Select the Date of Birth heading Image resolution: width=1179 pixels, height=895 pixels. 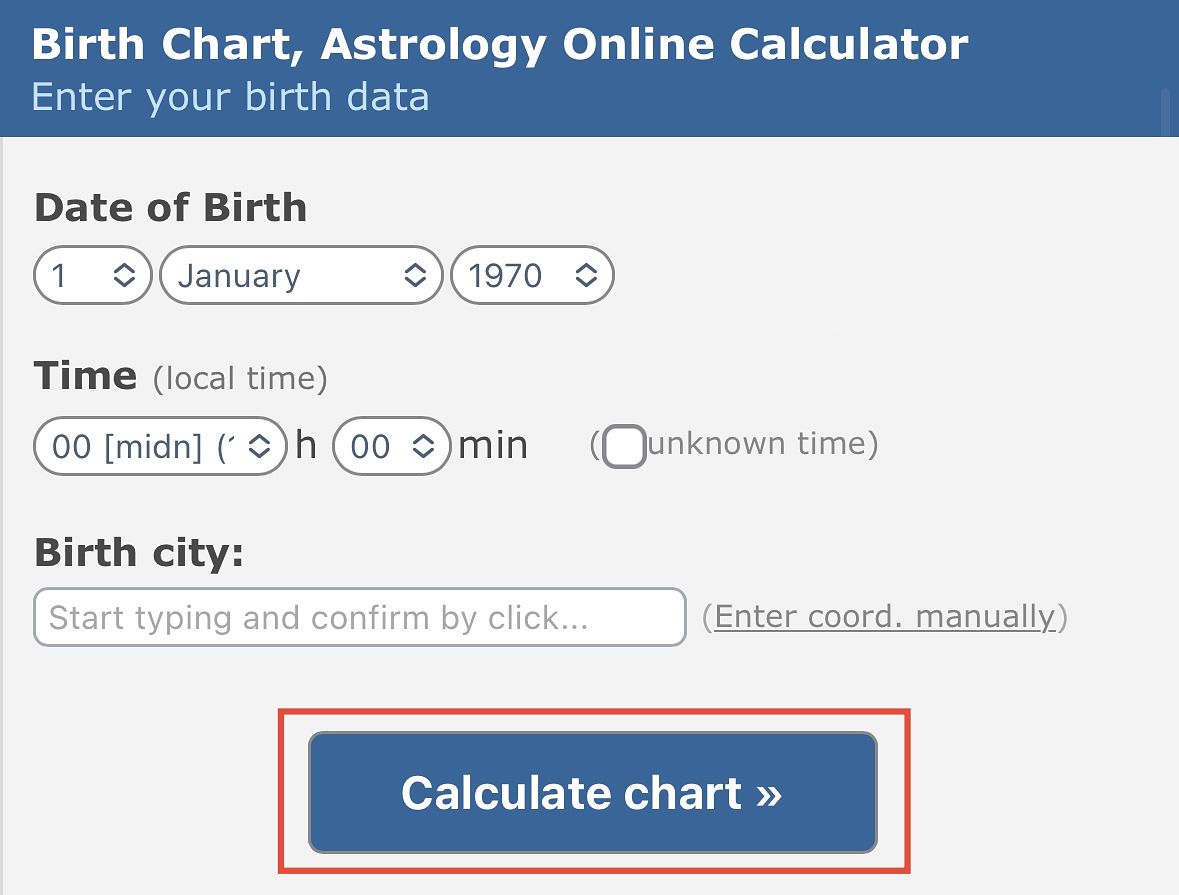[170, 207]
